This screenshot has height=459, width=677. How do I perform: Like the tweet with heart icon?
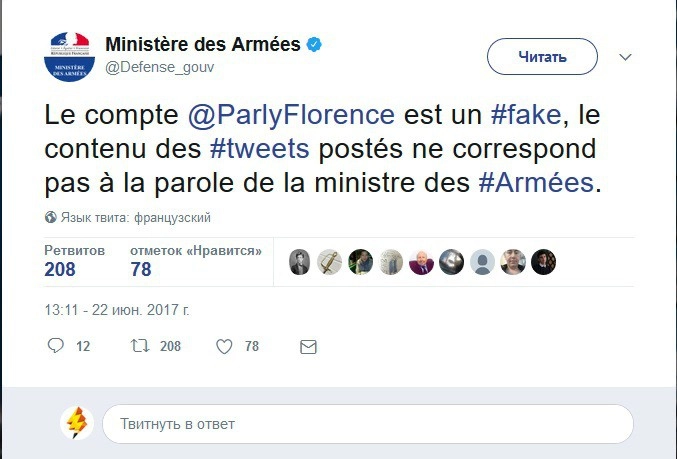225,346
